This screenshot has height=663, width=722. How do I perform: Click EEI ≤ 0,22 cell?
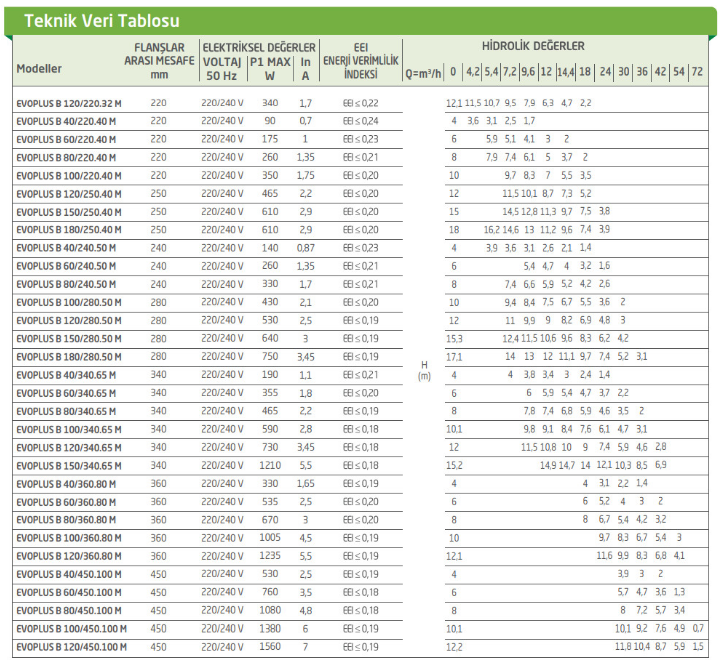[361, 103]
